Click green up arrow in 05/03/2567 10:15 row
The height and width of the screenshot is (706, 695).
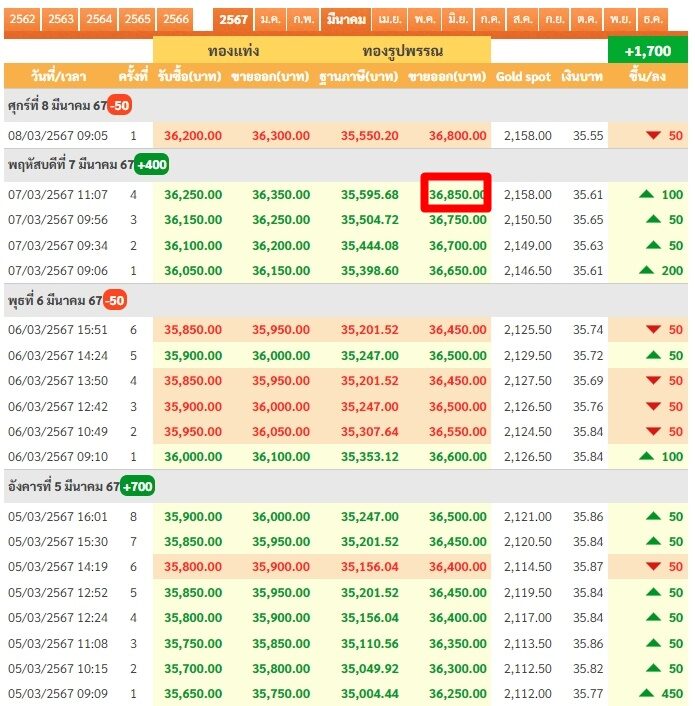pos(653,668)
